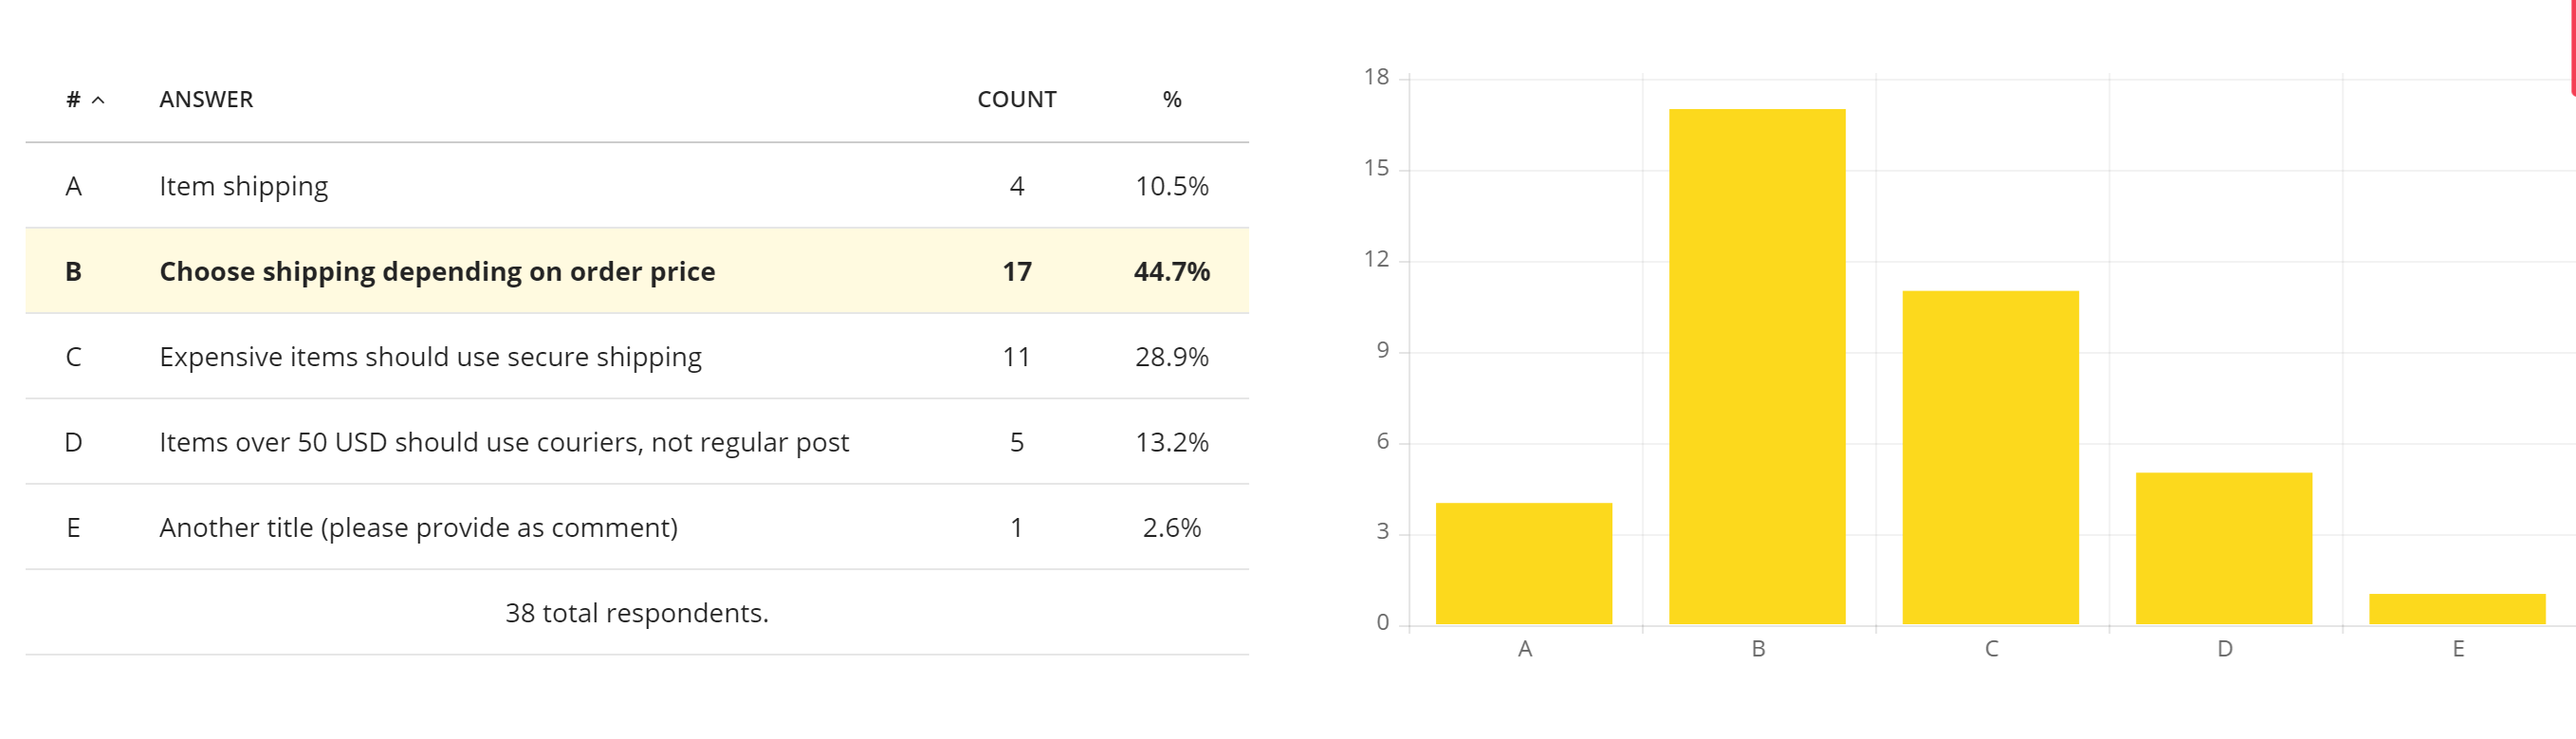Click the E label under the chart

2458,649
